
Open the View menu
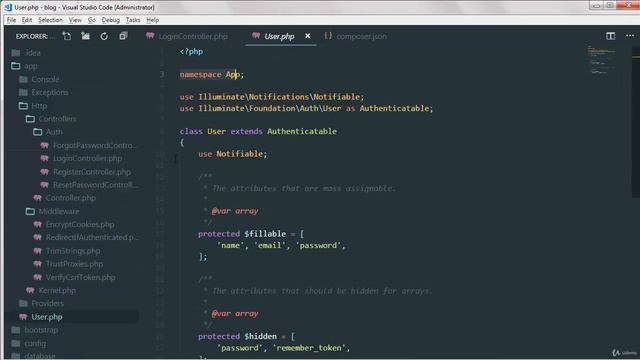point(75,20)
